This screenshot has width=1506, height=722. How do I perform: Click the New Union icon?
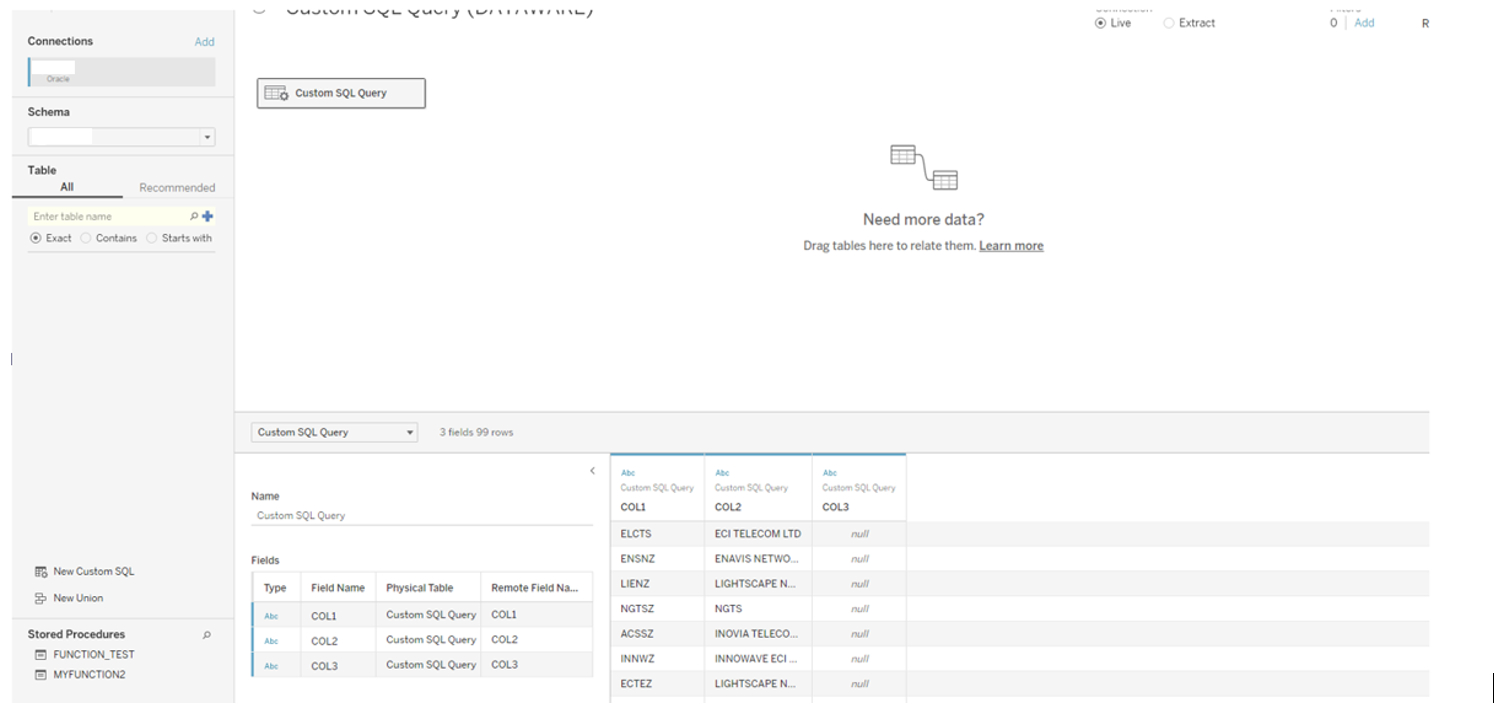tap(41, 598)
